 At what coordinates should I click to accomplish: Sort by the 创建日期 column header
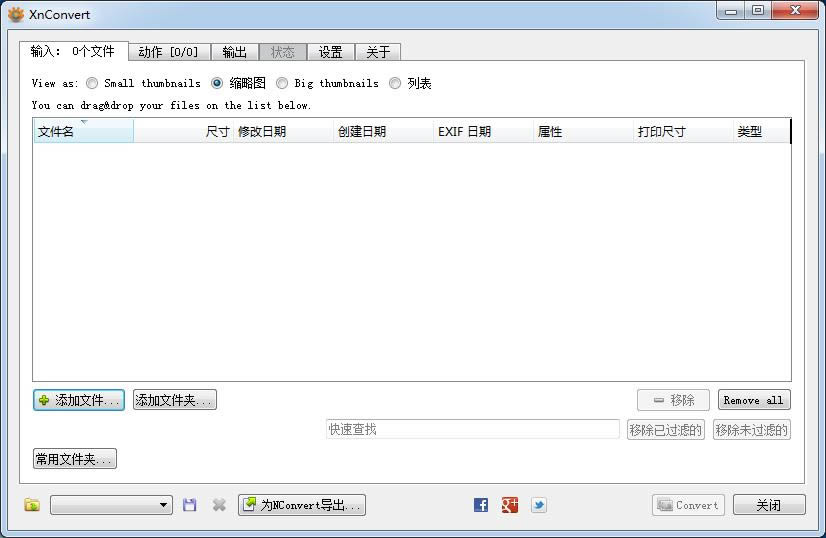pyautogui.click(x=384, y=131)
